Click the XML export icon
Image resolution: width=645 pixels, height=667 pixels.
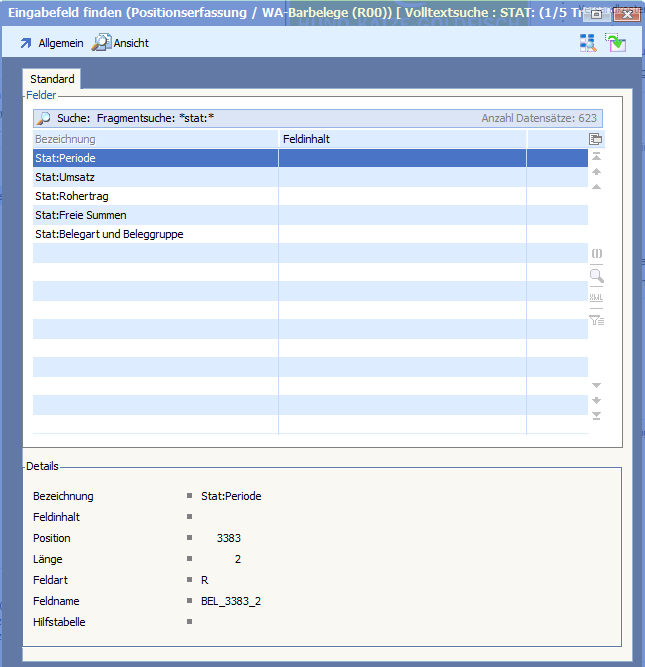pos(596,298)
